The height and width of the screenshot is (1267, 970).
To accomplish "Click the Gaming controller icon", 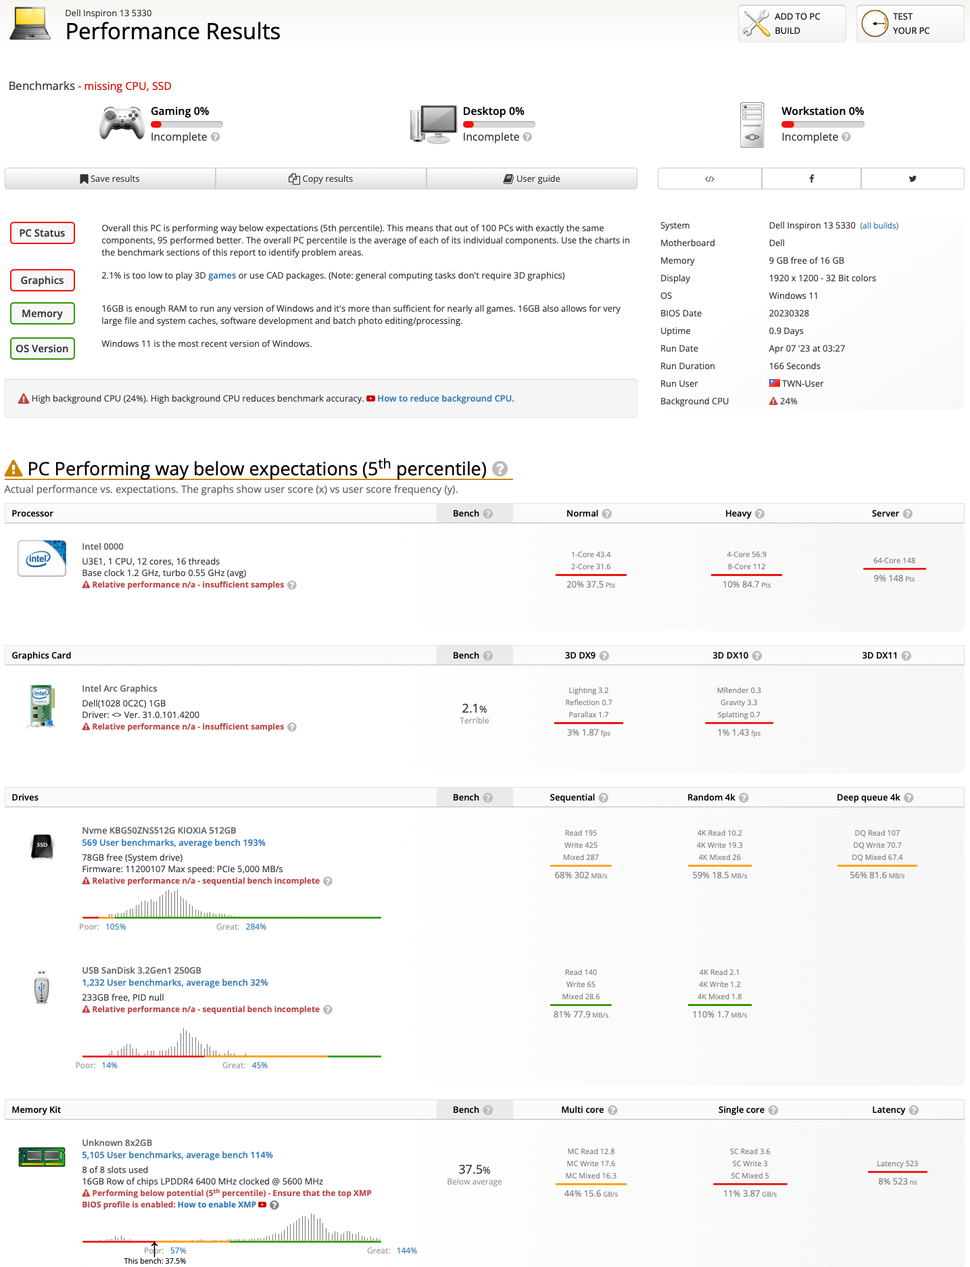I will [x=122, y=124].
